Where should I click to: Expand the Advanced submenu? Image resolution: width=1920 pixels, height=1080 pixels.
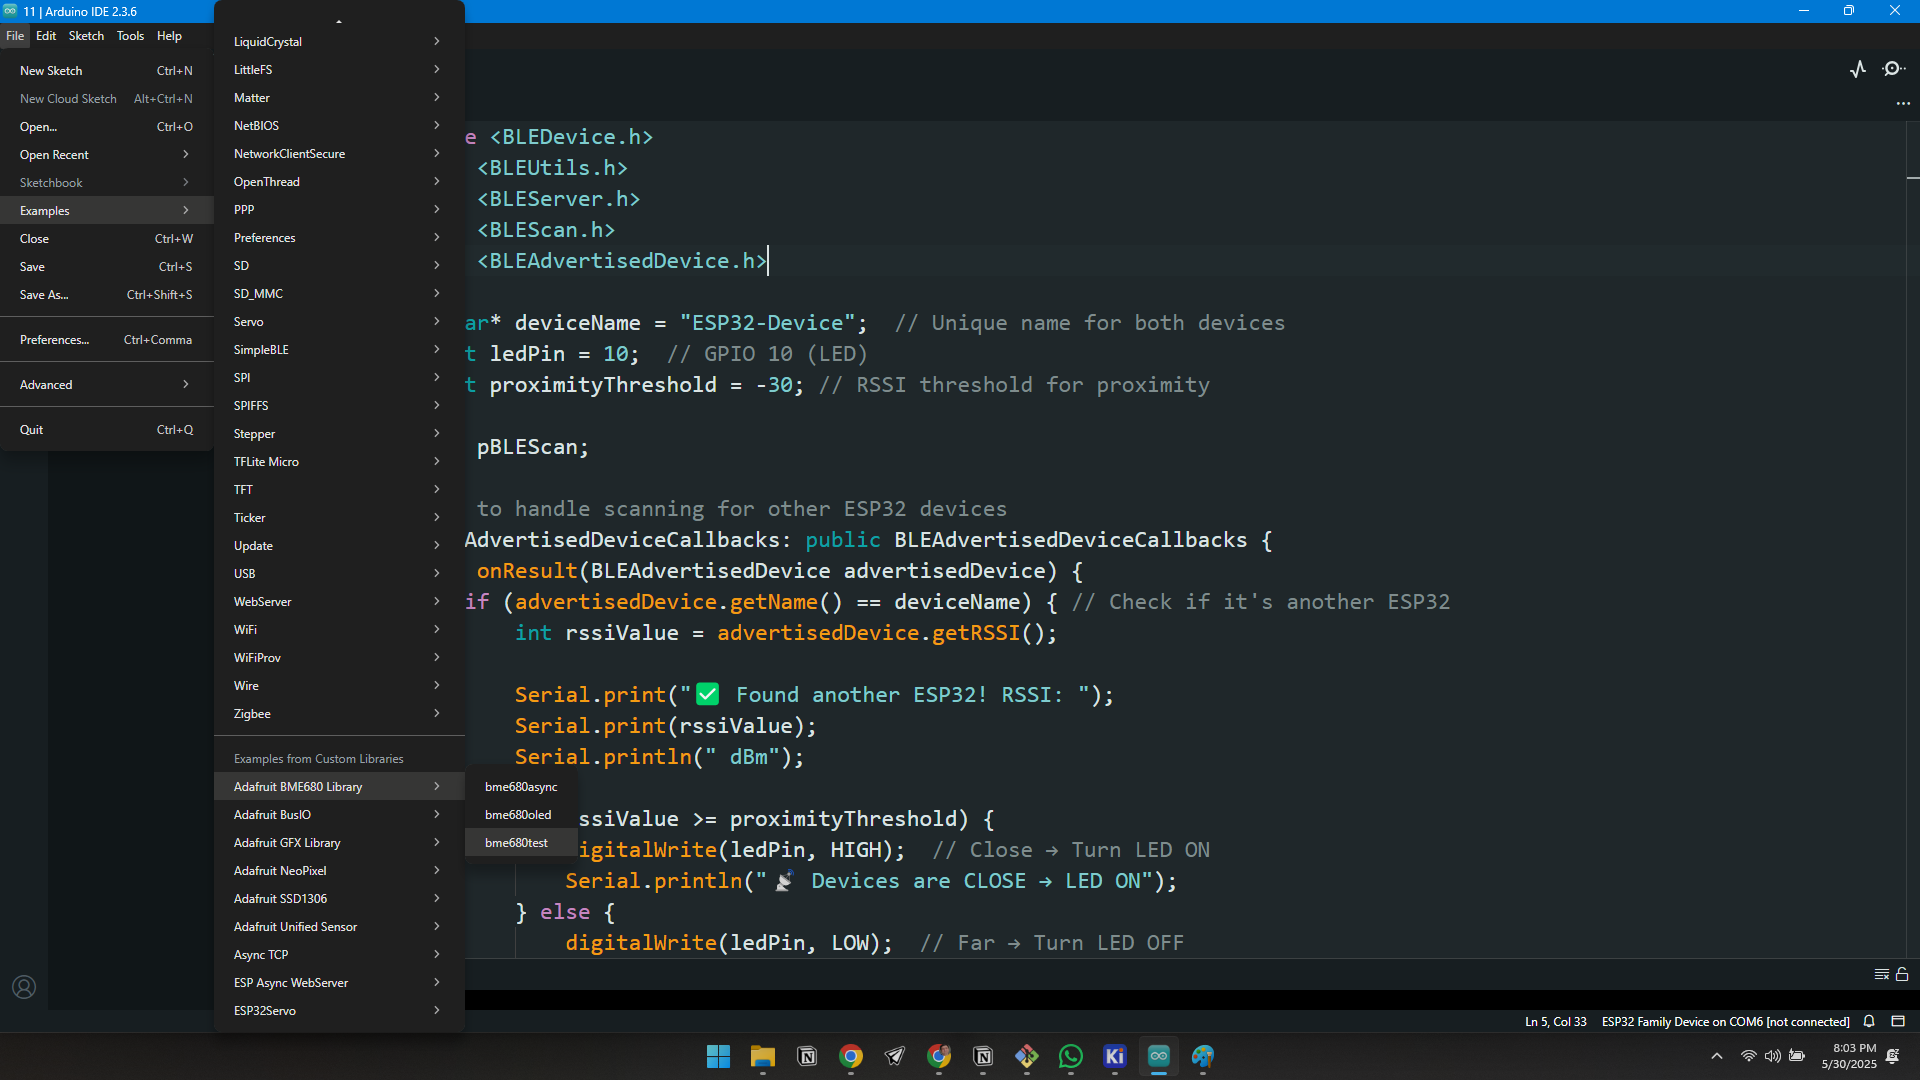(x=107, y=385)
